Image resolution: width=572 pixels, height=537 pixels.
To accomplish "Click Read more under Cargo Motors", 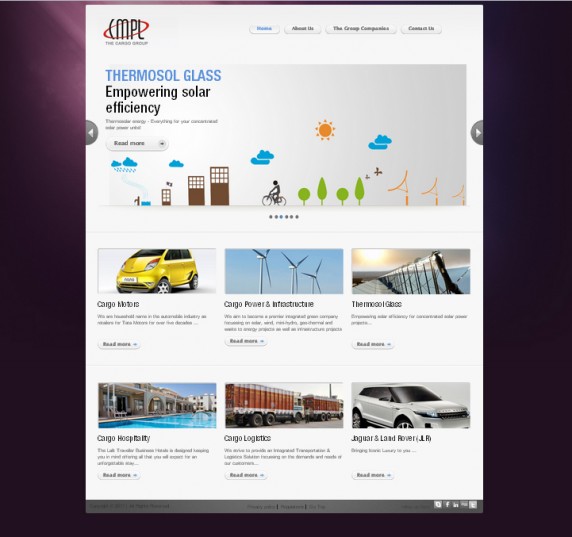I will [119, 344].
